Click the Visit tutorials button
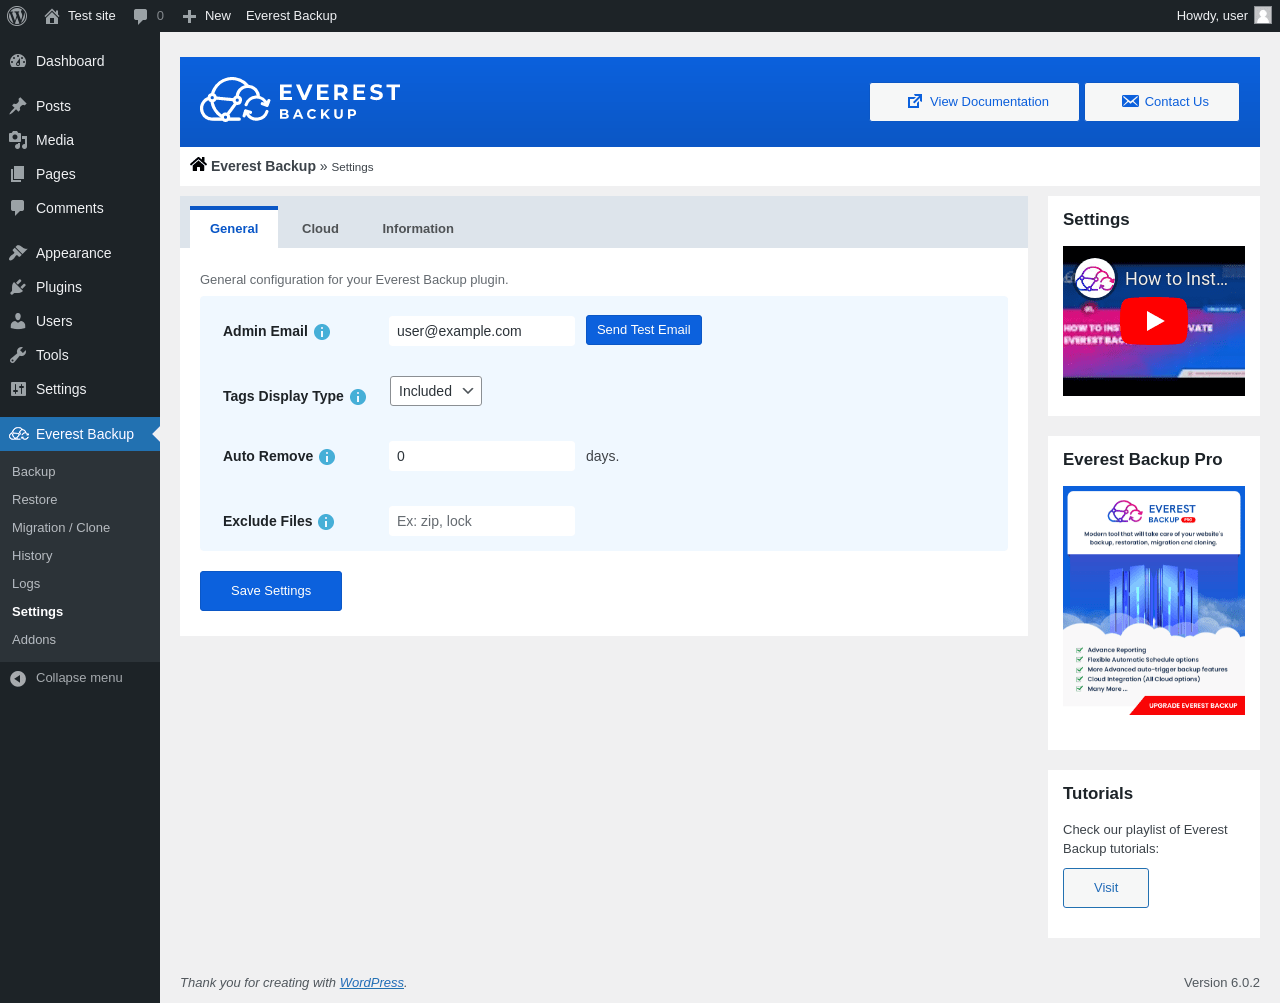Image resolution: width=1280 pixels, height=1003 pixels. pos(1106,888)
